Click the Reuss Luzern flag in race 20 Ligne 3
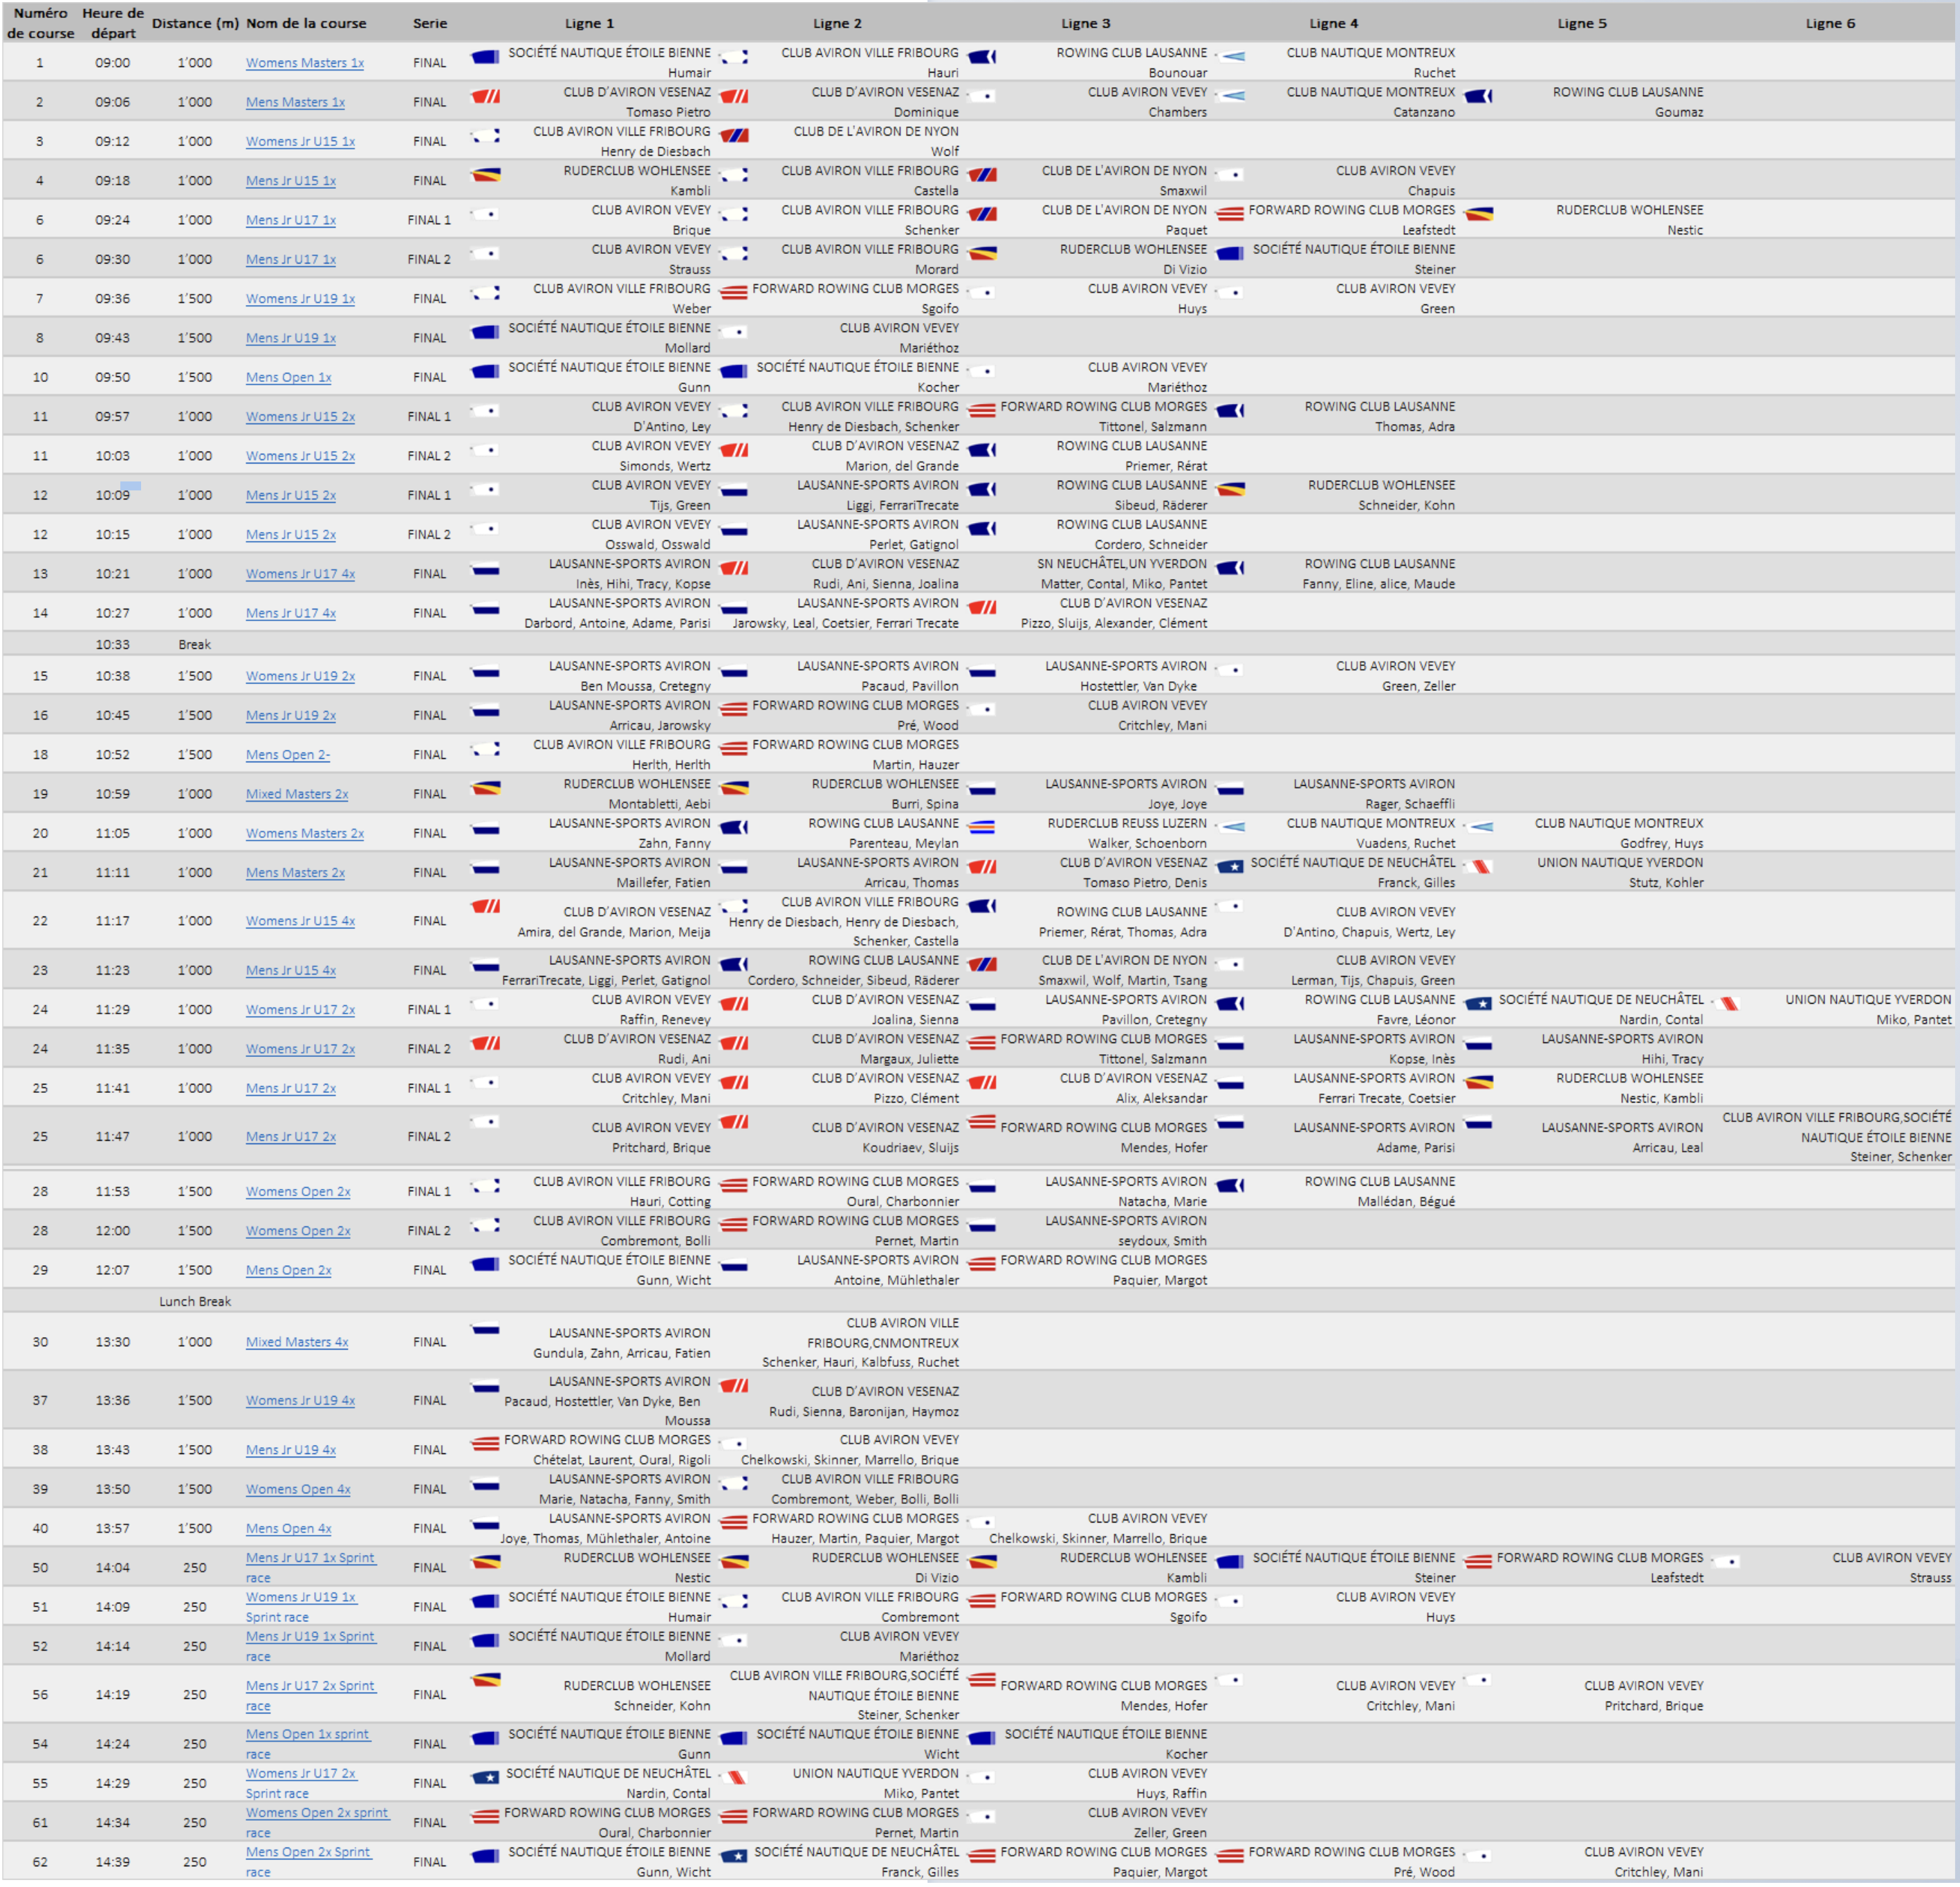The height and width of the screenshot is (1887, 1960). 981,827
